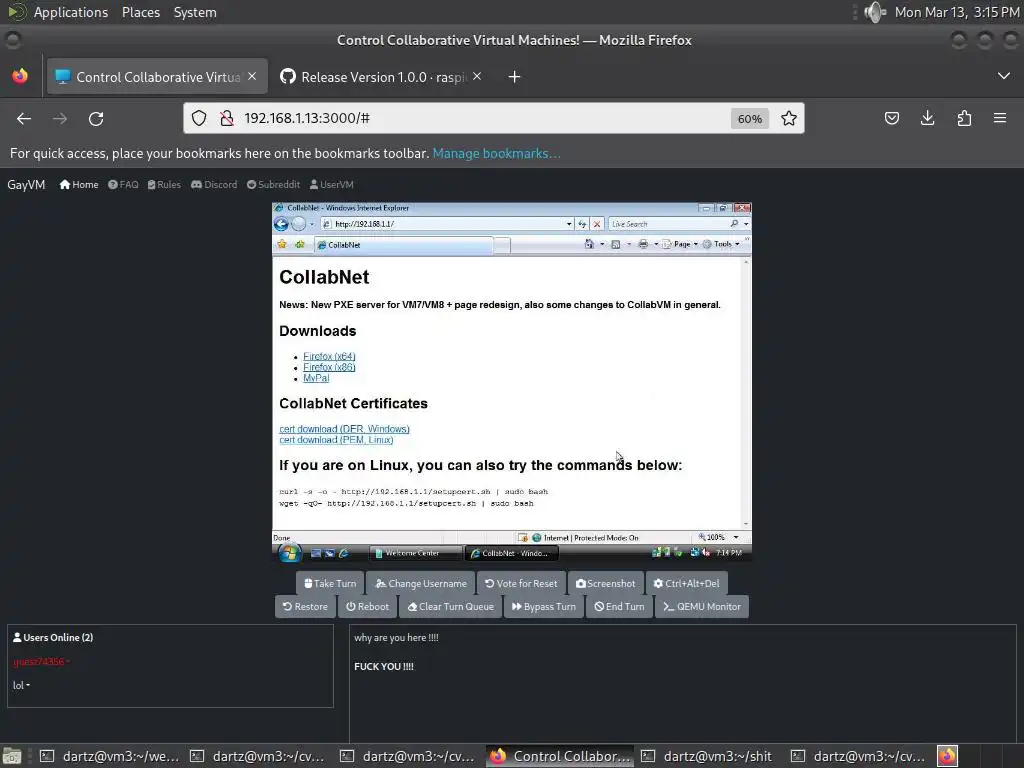The image size is (1024, 768).
Task: Open the lol user dropdown
Action: pos(21,685)
